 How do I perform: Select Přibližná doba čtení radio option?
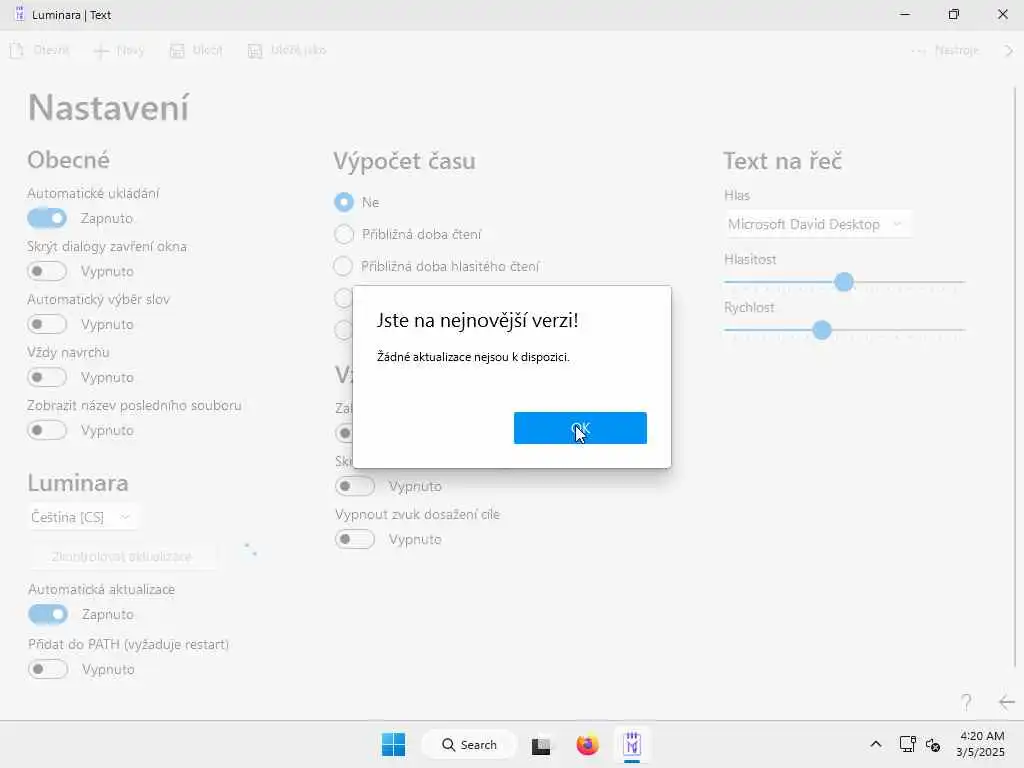344,234
